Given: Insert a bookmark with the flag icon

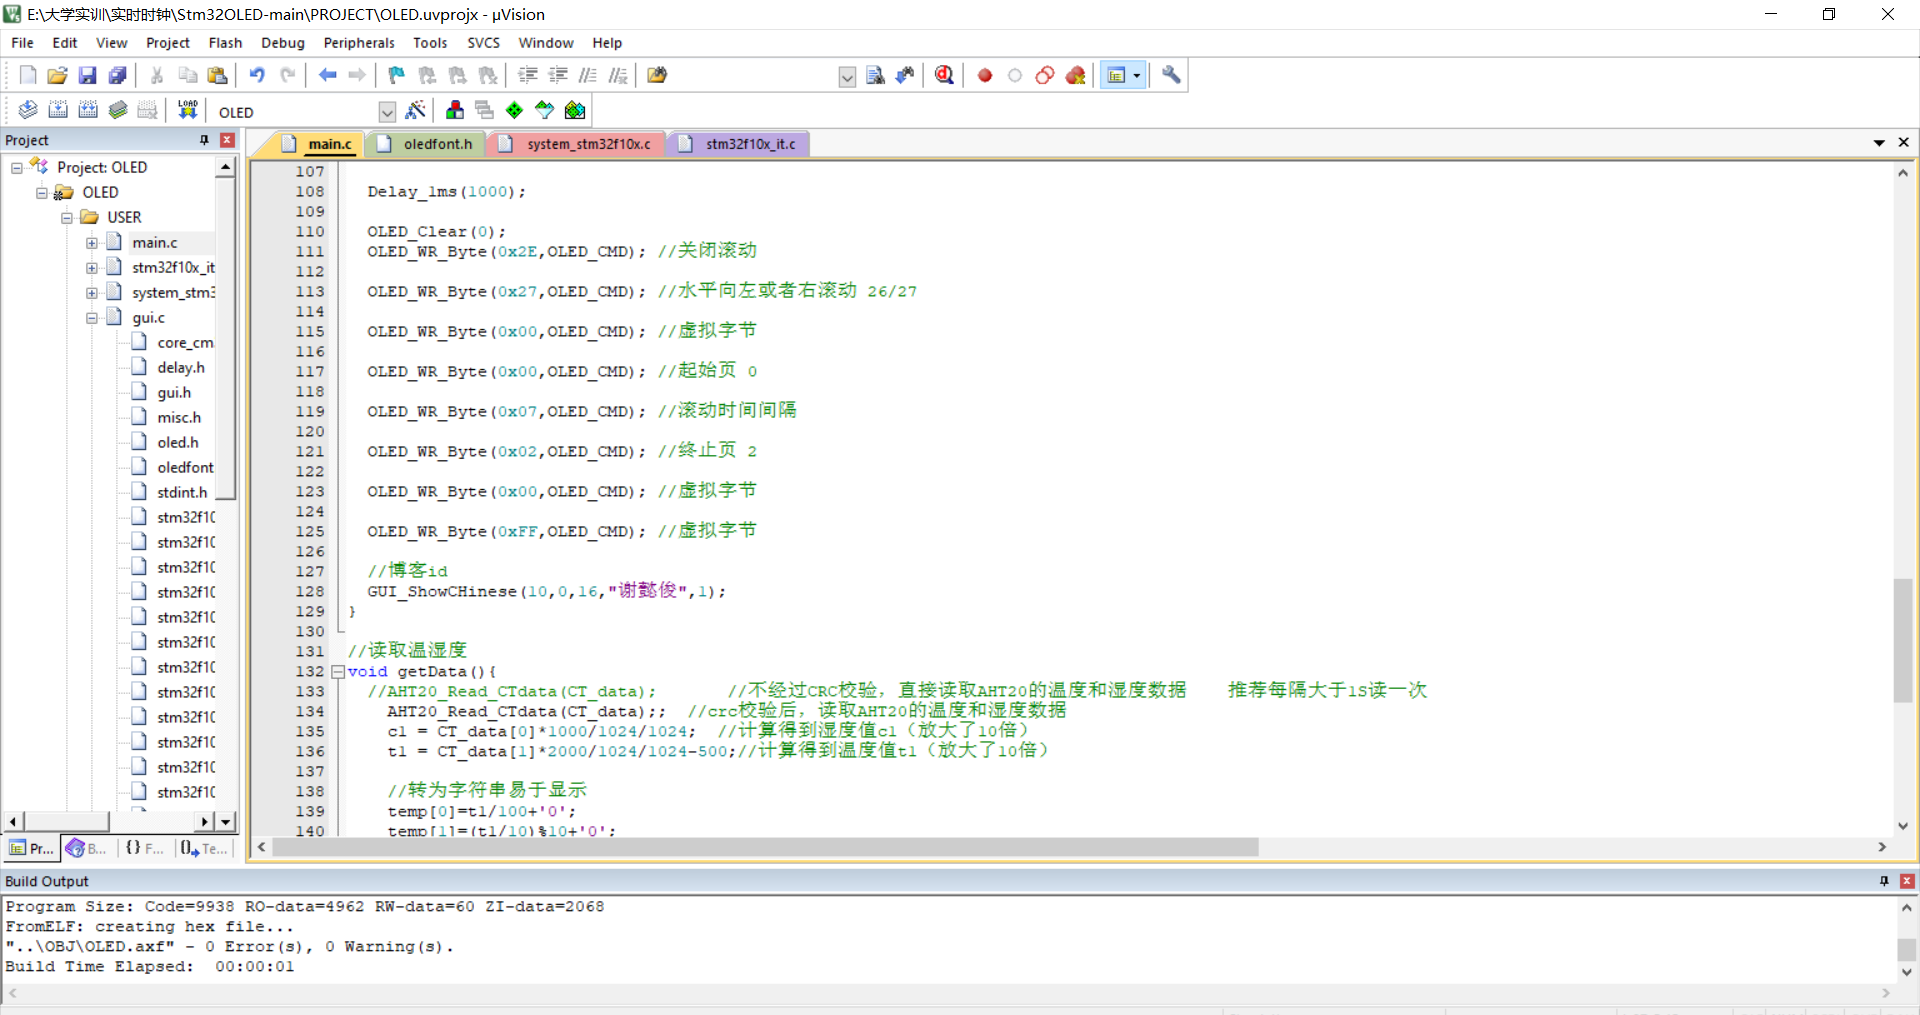Looking at the screenshot, I should (x=397, y=75).
